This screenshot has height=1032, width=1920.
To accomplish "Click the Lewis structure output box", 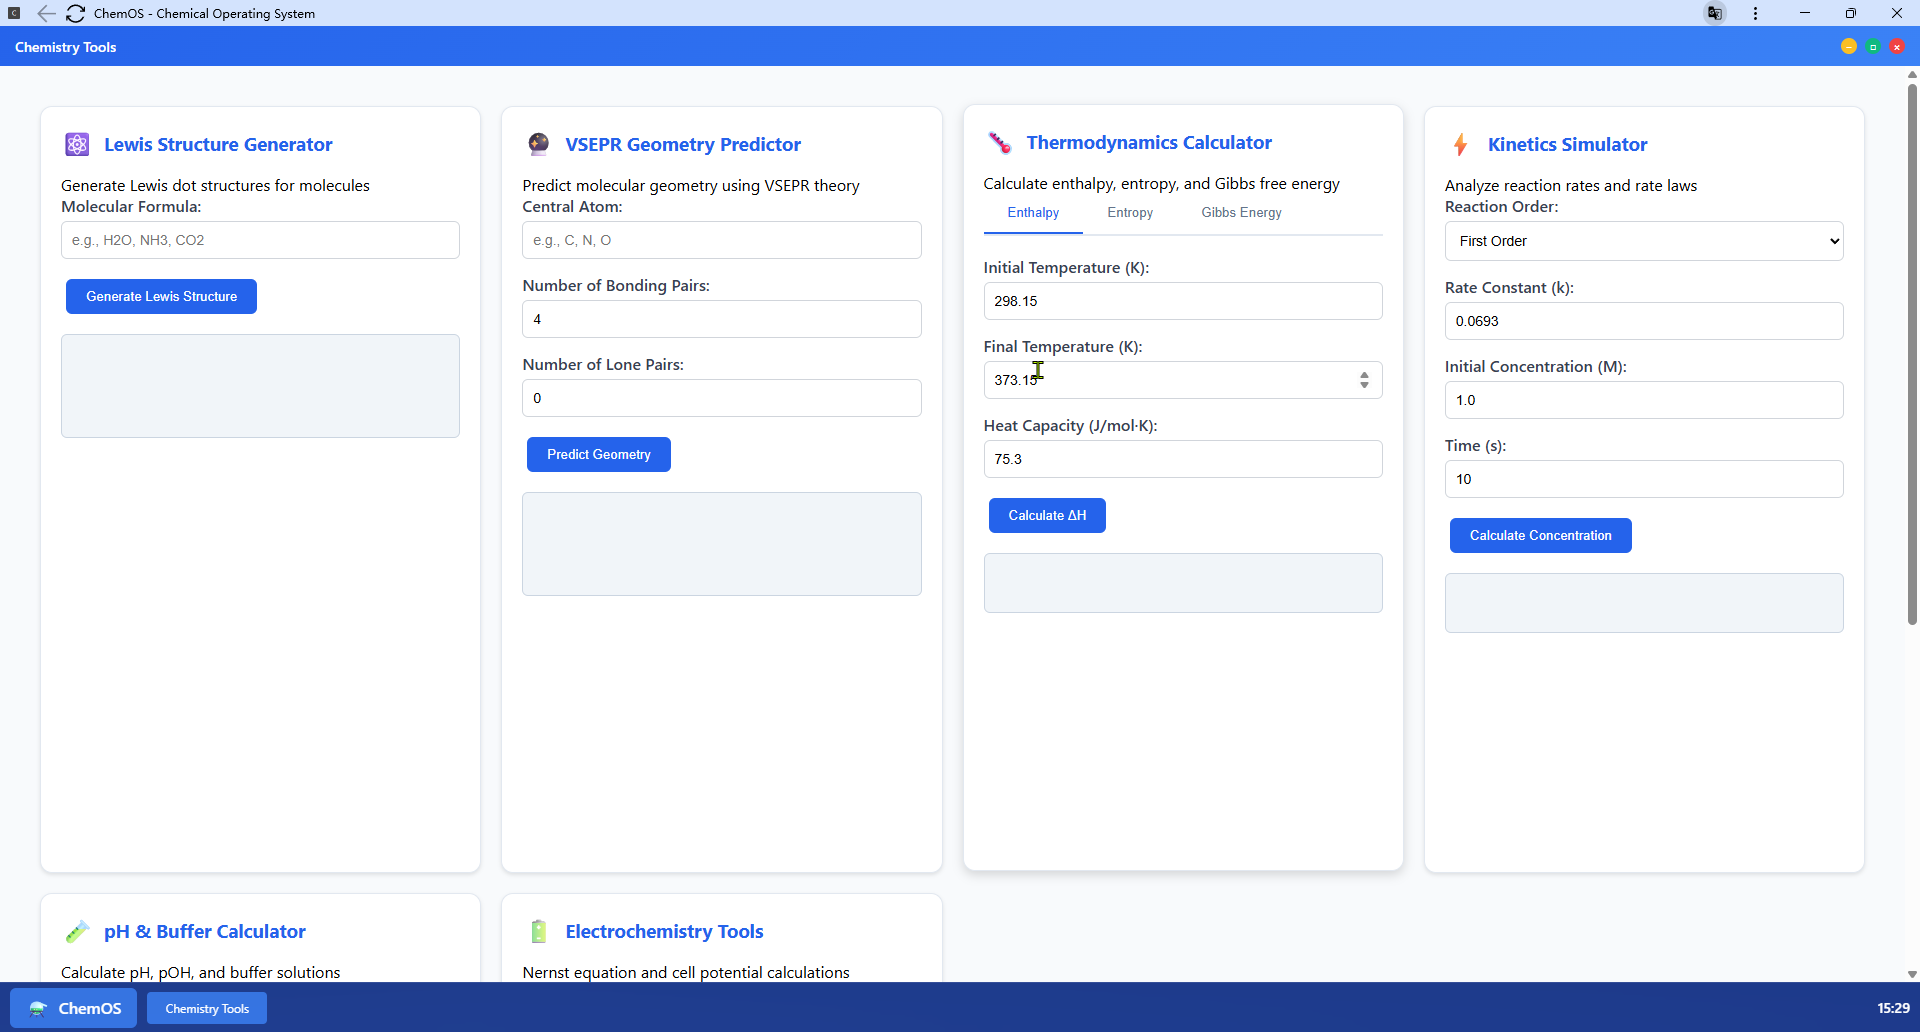I will pyautogui.click(x=260, y=386).
